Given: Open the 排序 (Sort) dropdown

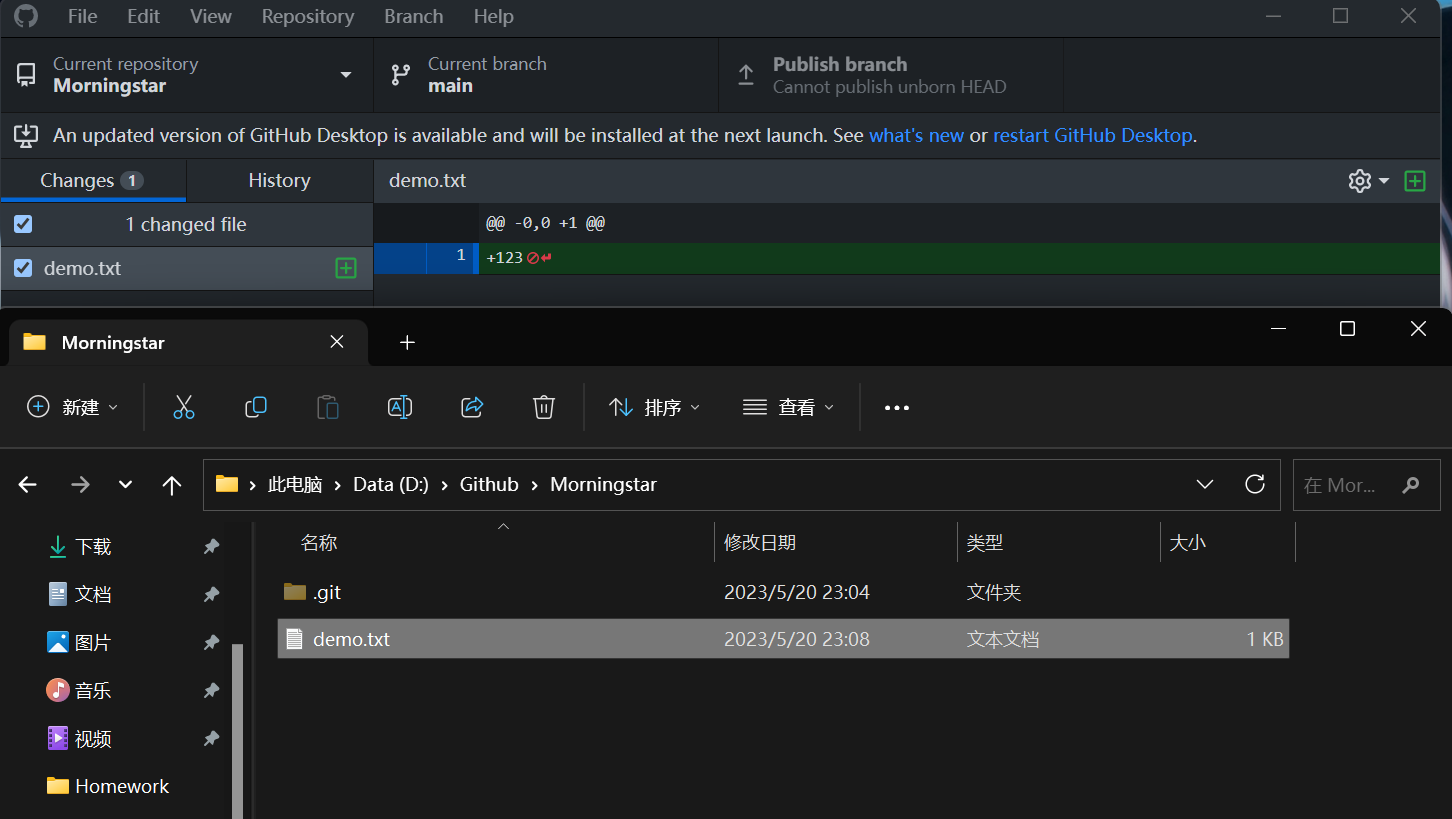Looking at the screenshot, I should pyautogui.click(x=655, y=407).
